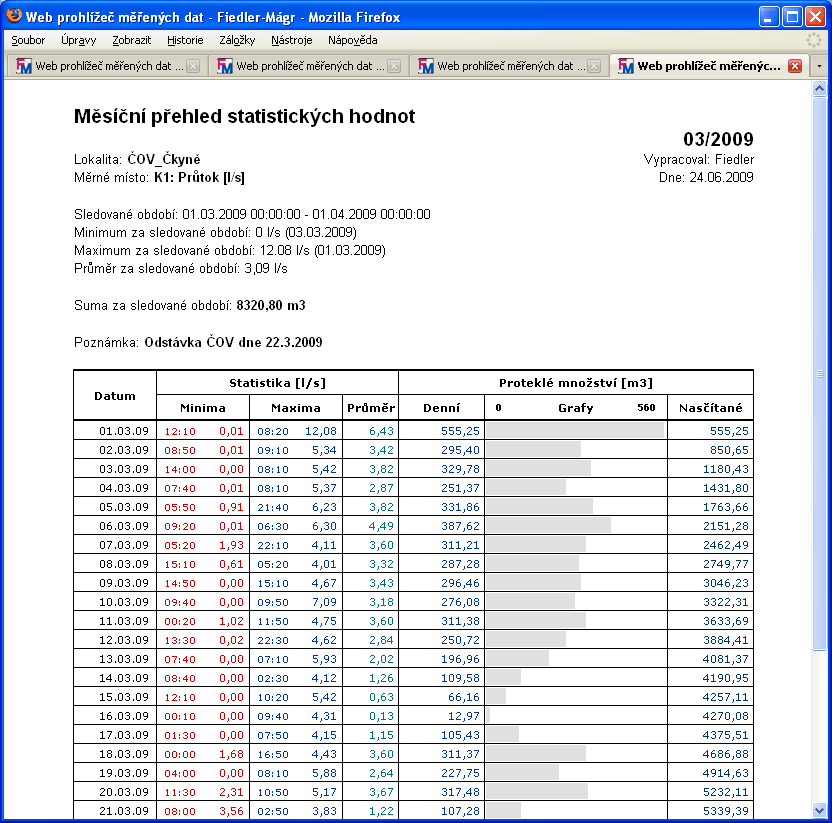Click the scrollbar up arrow
This screenshot has height=823, width=832.
point(820,86)
